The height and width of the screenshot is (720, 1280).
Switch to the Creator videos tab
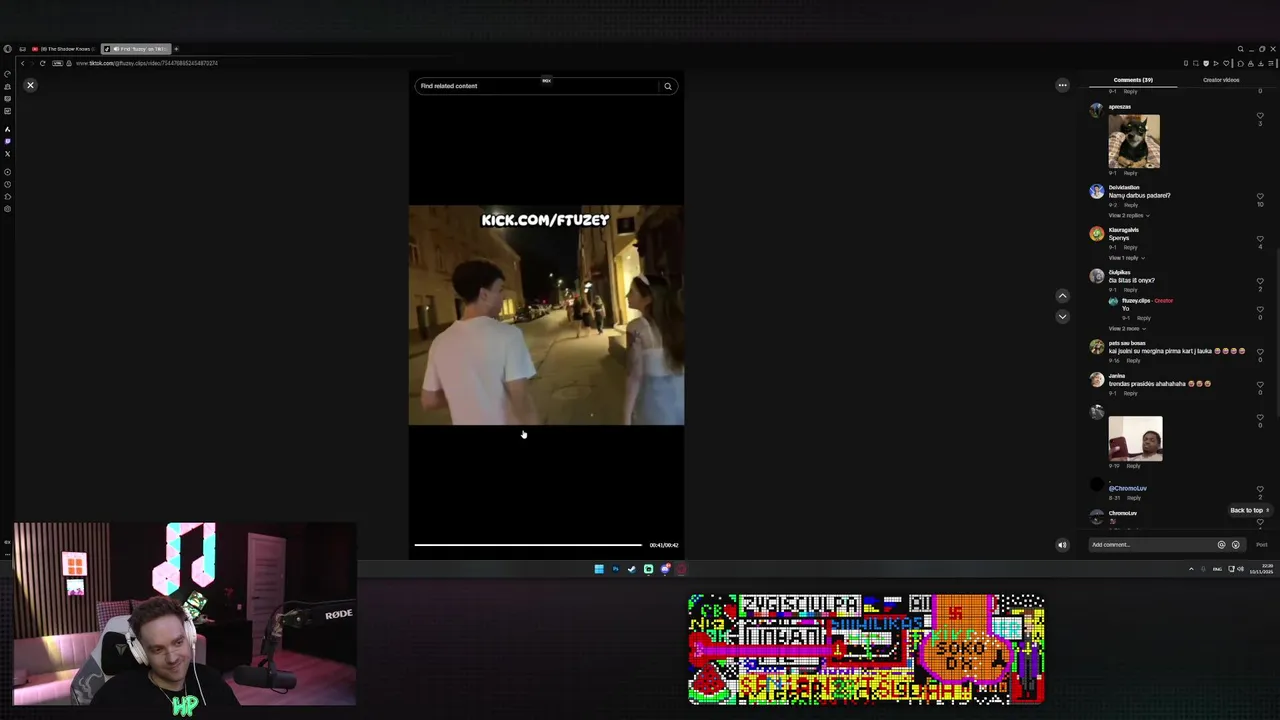click(x=1221, y=80)
